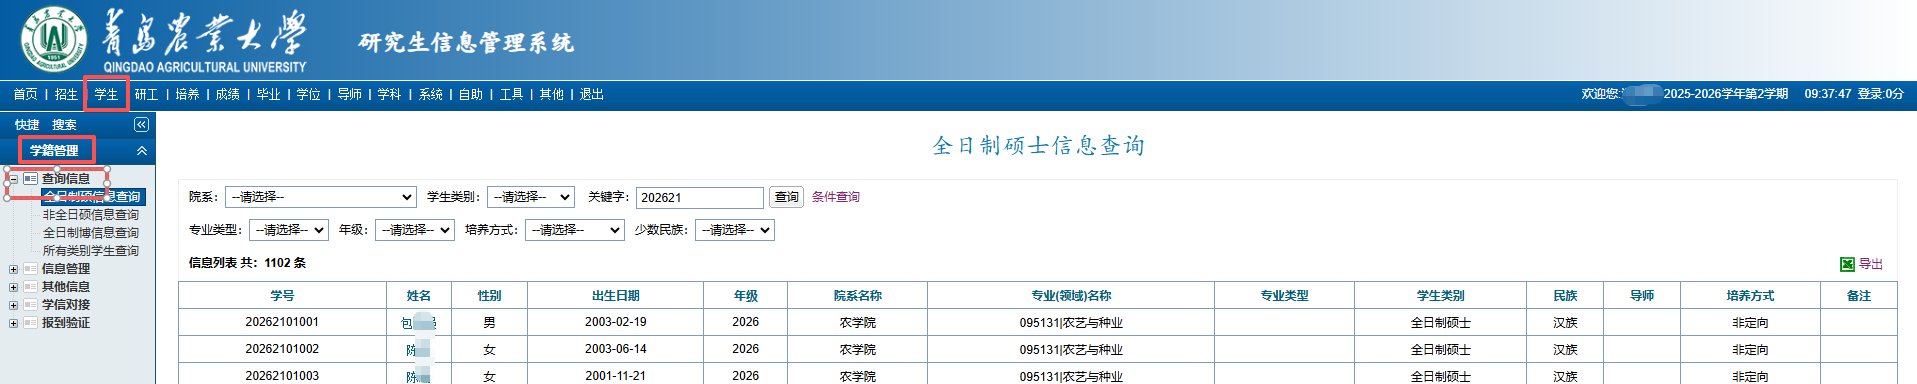Screen dimensions: 1917x384
Task: Click birth date 2003-02-19
Action: 616,322
